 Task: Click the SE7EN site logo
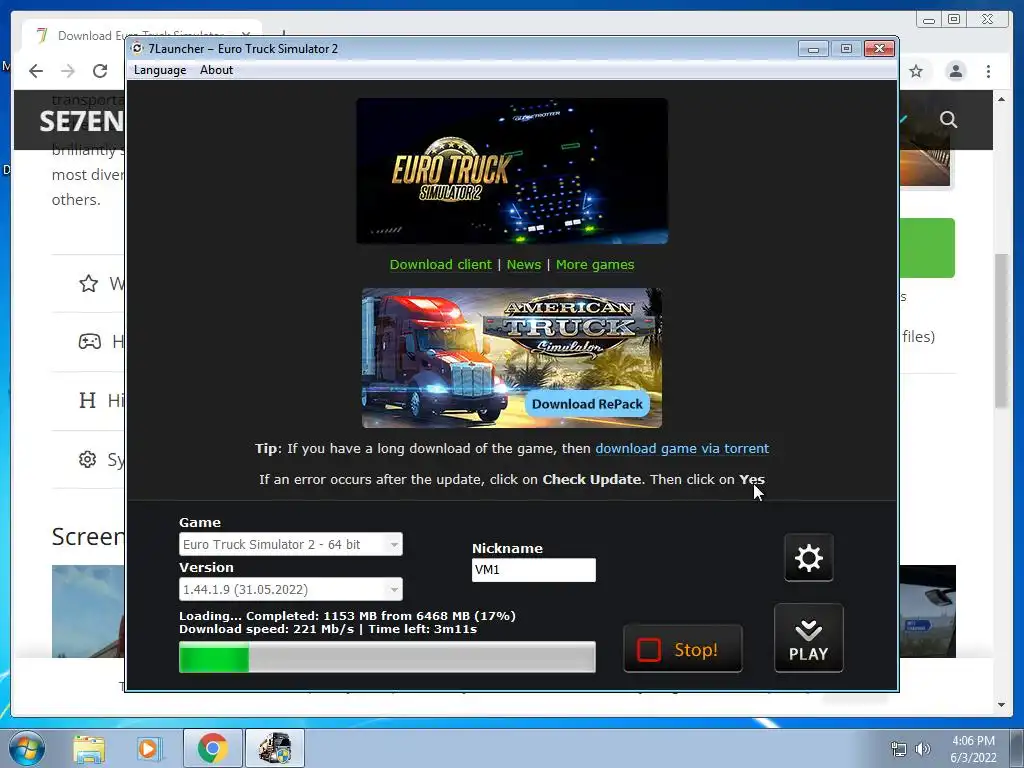pyautogui.click(x=81, y=121)
